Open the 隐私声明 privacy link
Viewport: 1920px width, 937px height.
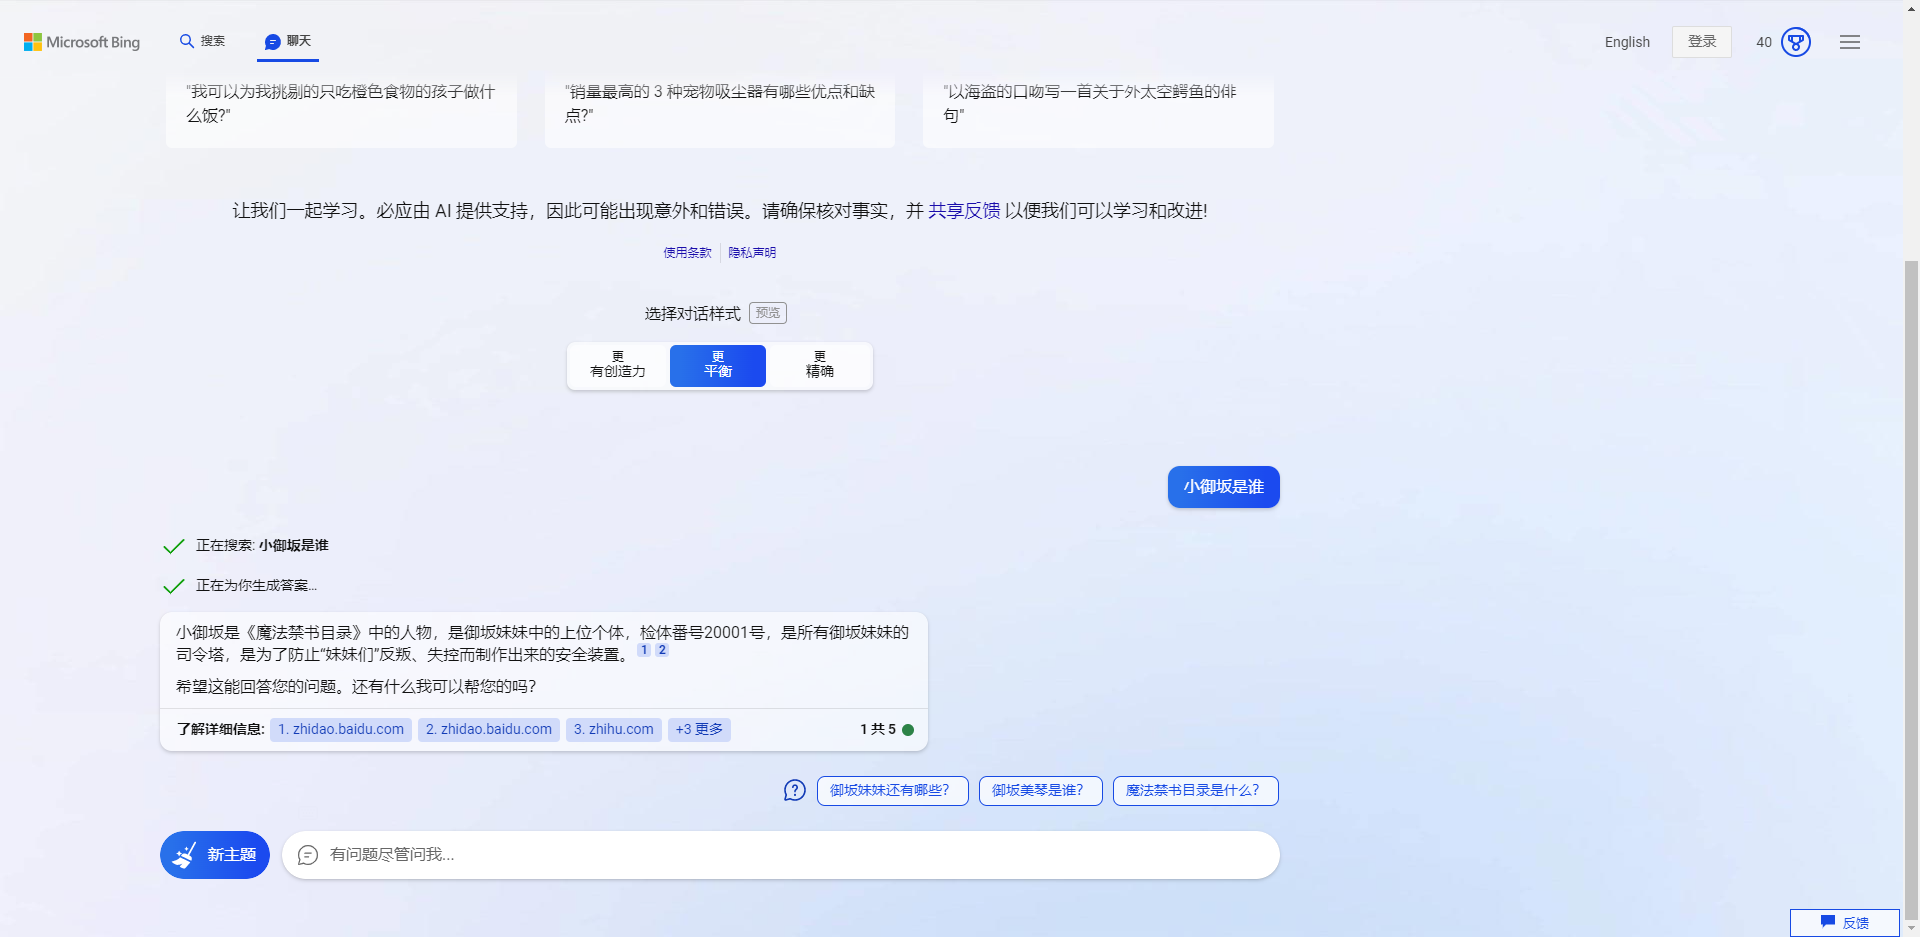coord(752,253)
